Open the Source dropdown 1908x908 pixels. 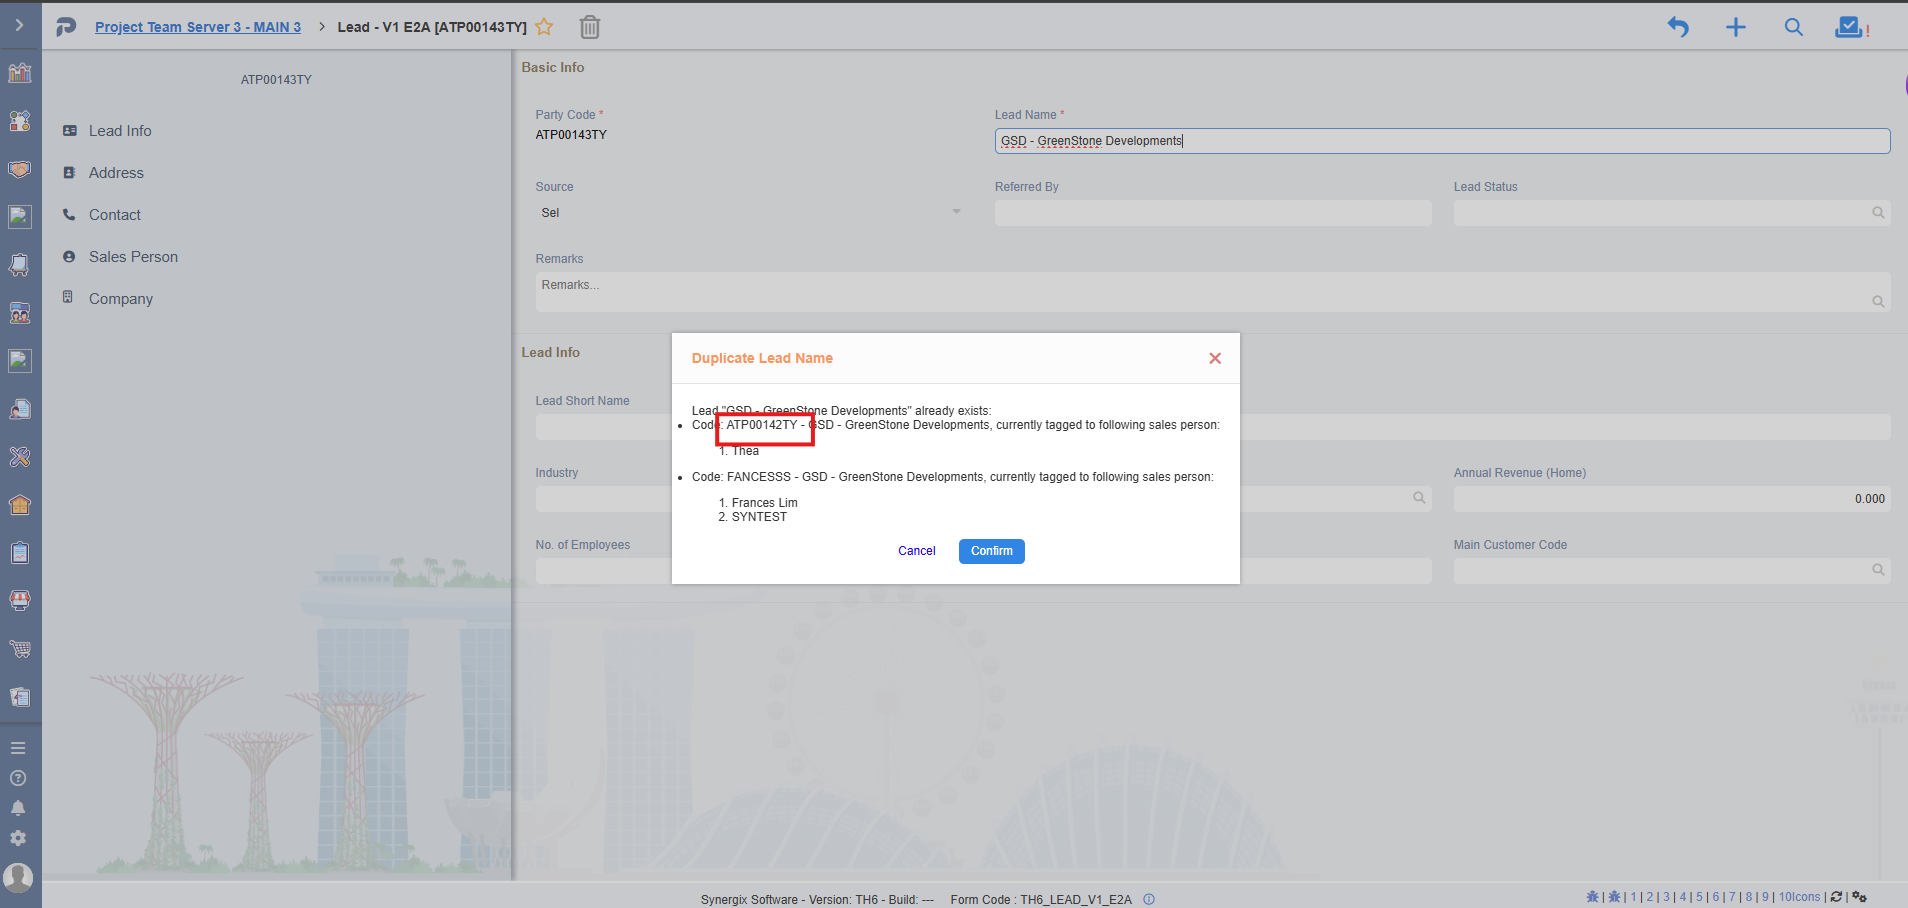[750, 213]
